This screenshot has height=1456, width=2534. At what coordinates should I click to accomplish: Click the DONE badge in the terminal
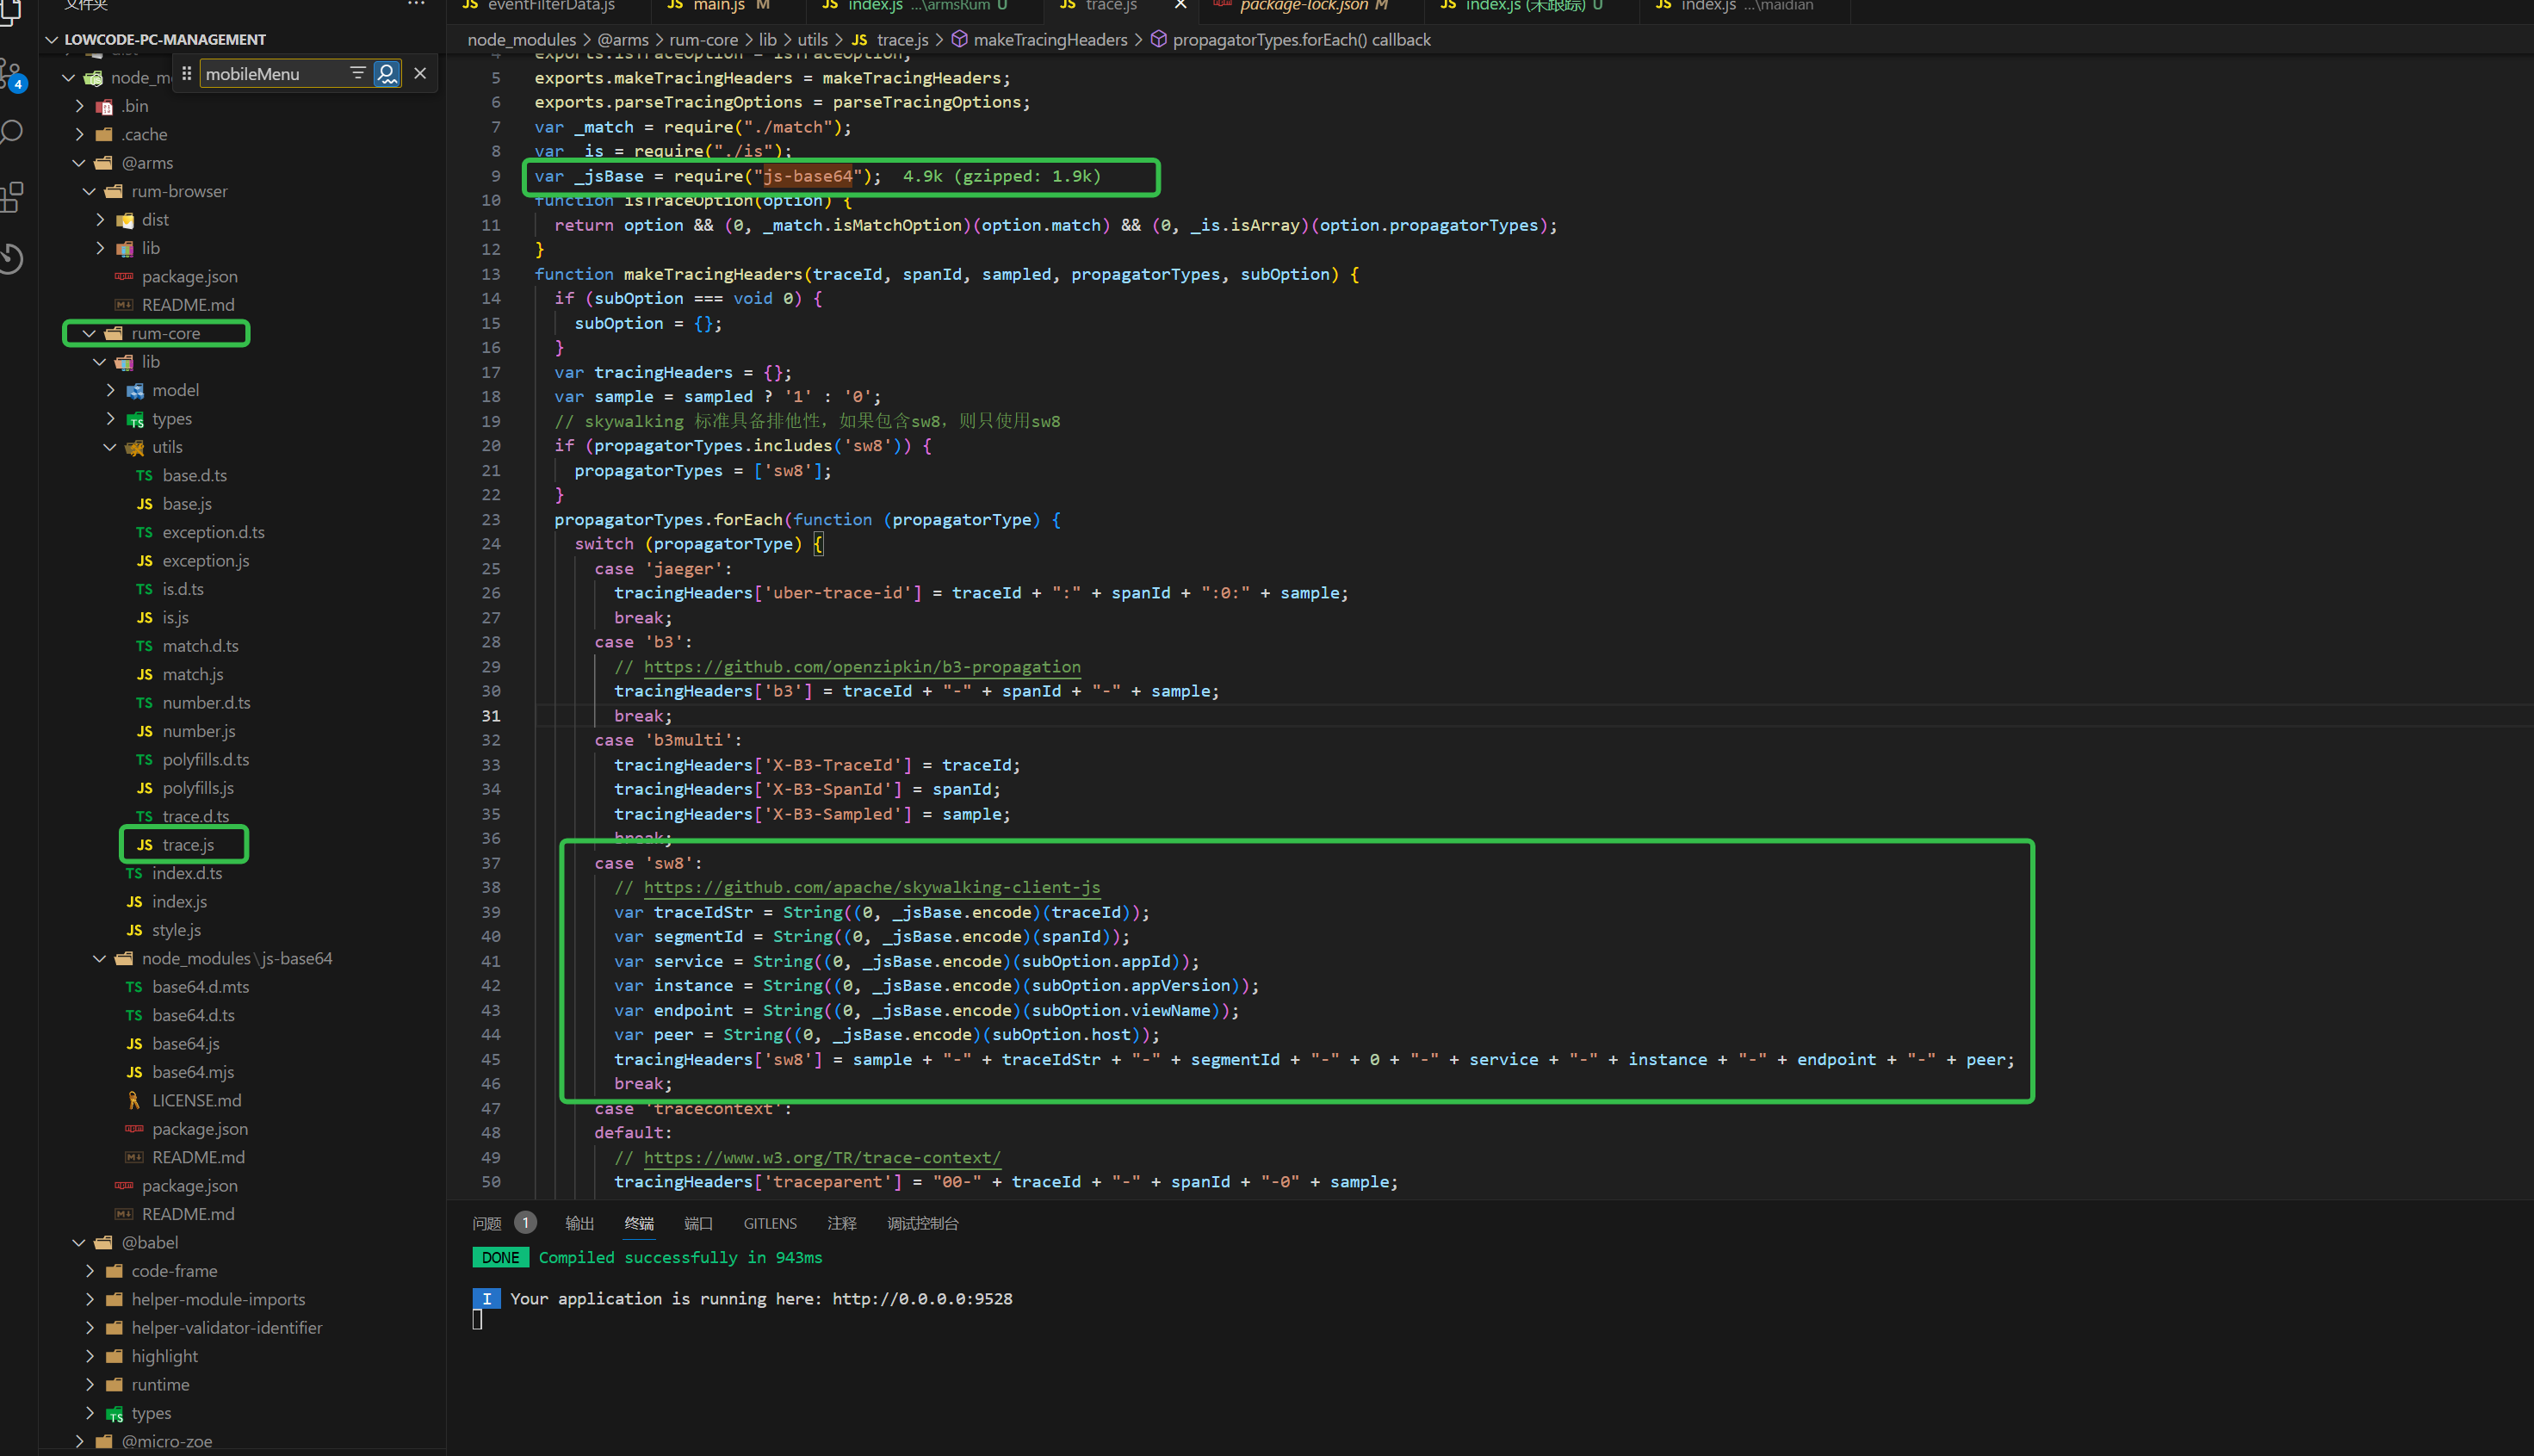click(500, 1257)
